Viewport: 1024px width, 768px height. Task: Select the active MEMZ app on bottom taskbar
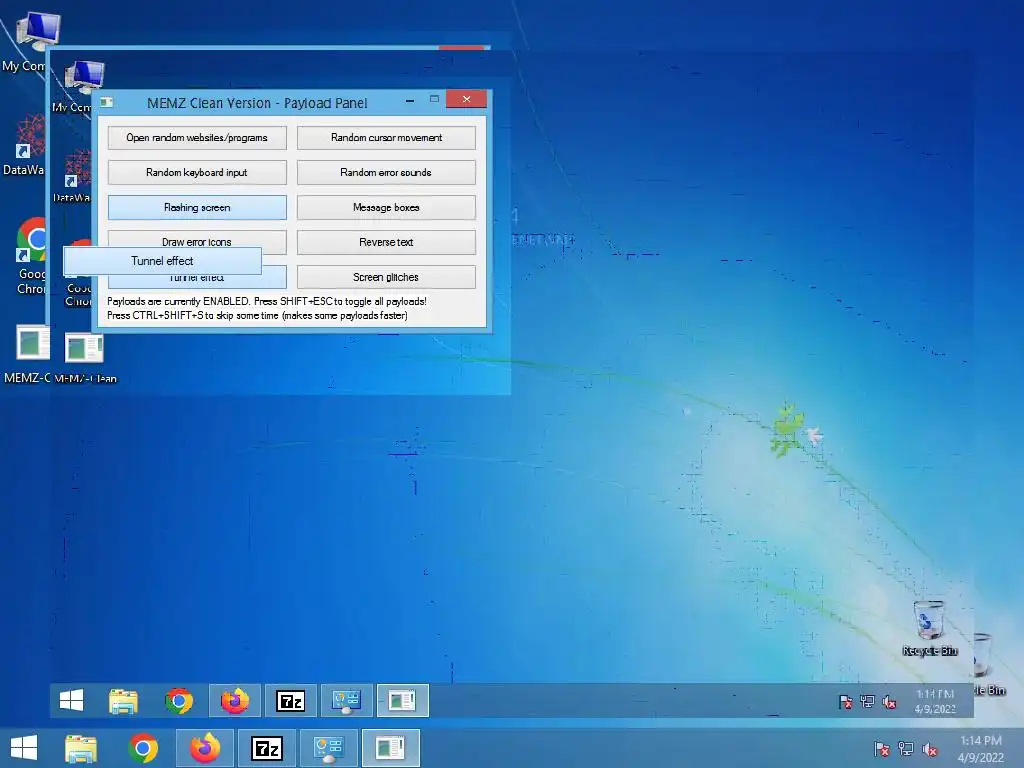(x=391, y=748)
